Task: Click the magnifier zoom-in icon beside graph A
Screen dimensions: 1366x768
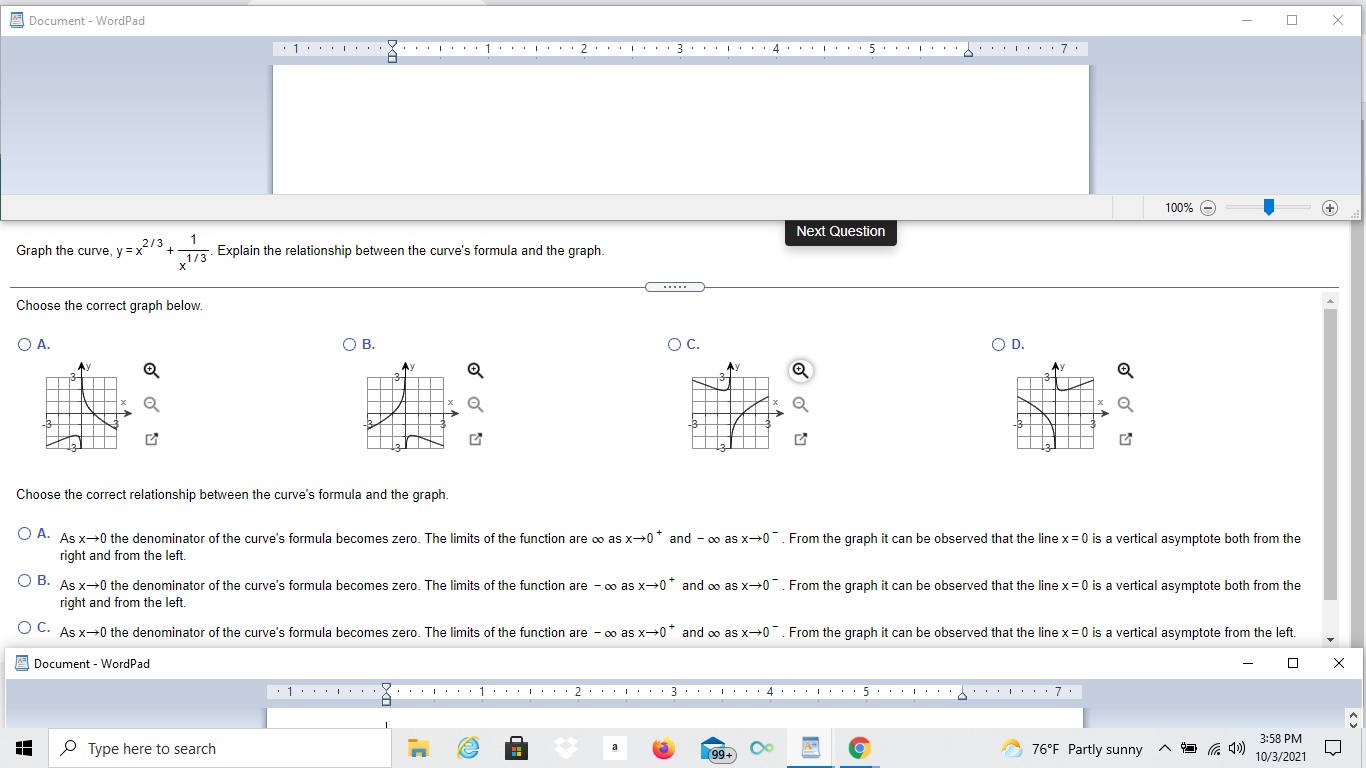Action: click(150, 370)
